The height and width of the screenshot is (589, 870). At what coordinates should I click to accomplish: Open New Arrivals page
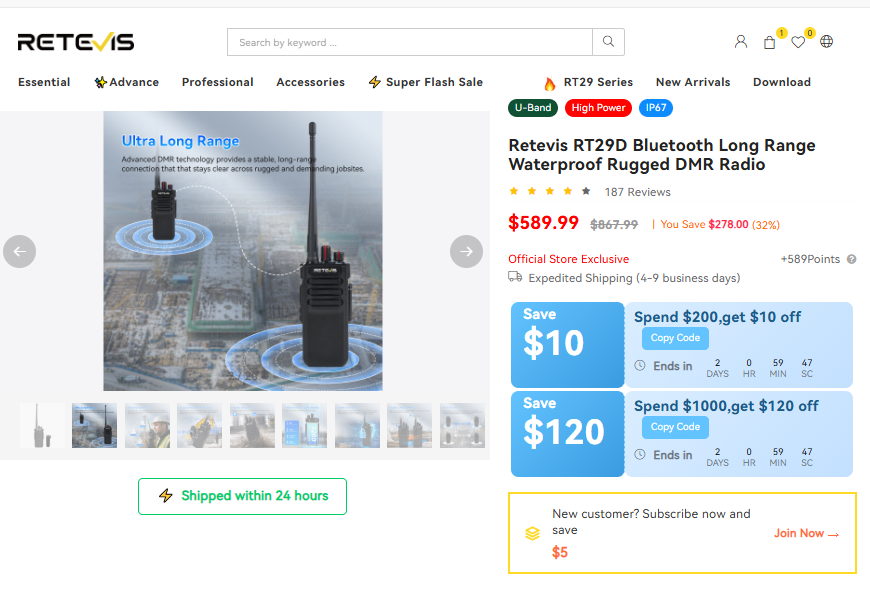[x=693, y=82]
